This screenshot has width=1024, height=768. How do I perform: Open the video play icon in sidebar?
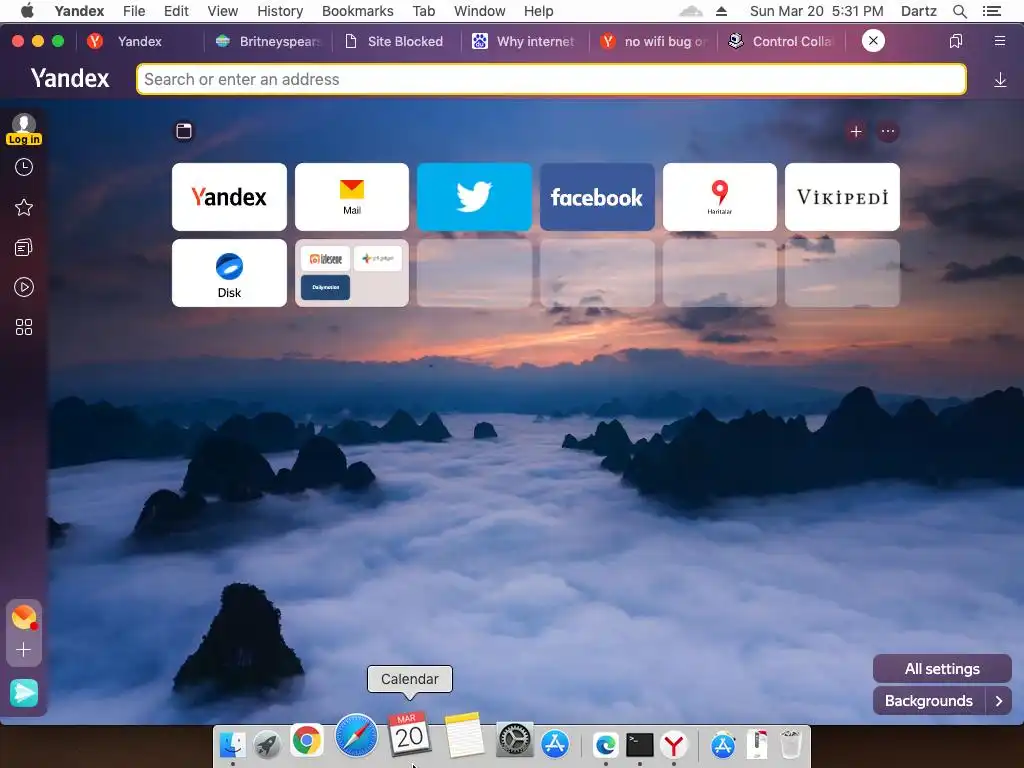(x=24, y=287)
